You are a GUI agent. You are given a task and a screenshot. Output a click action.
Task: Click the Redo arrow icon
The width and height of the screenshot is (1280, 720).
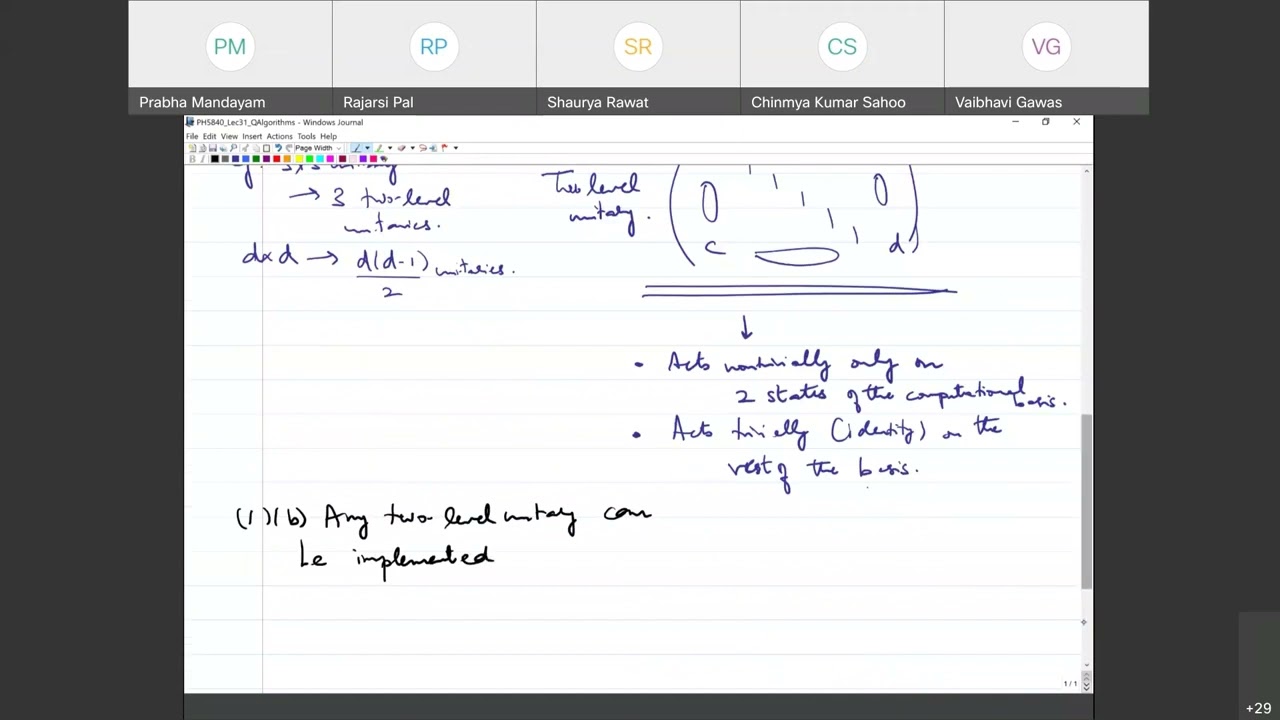tap(289, 148)
